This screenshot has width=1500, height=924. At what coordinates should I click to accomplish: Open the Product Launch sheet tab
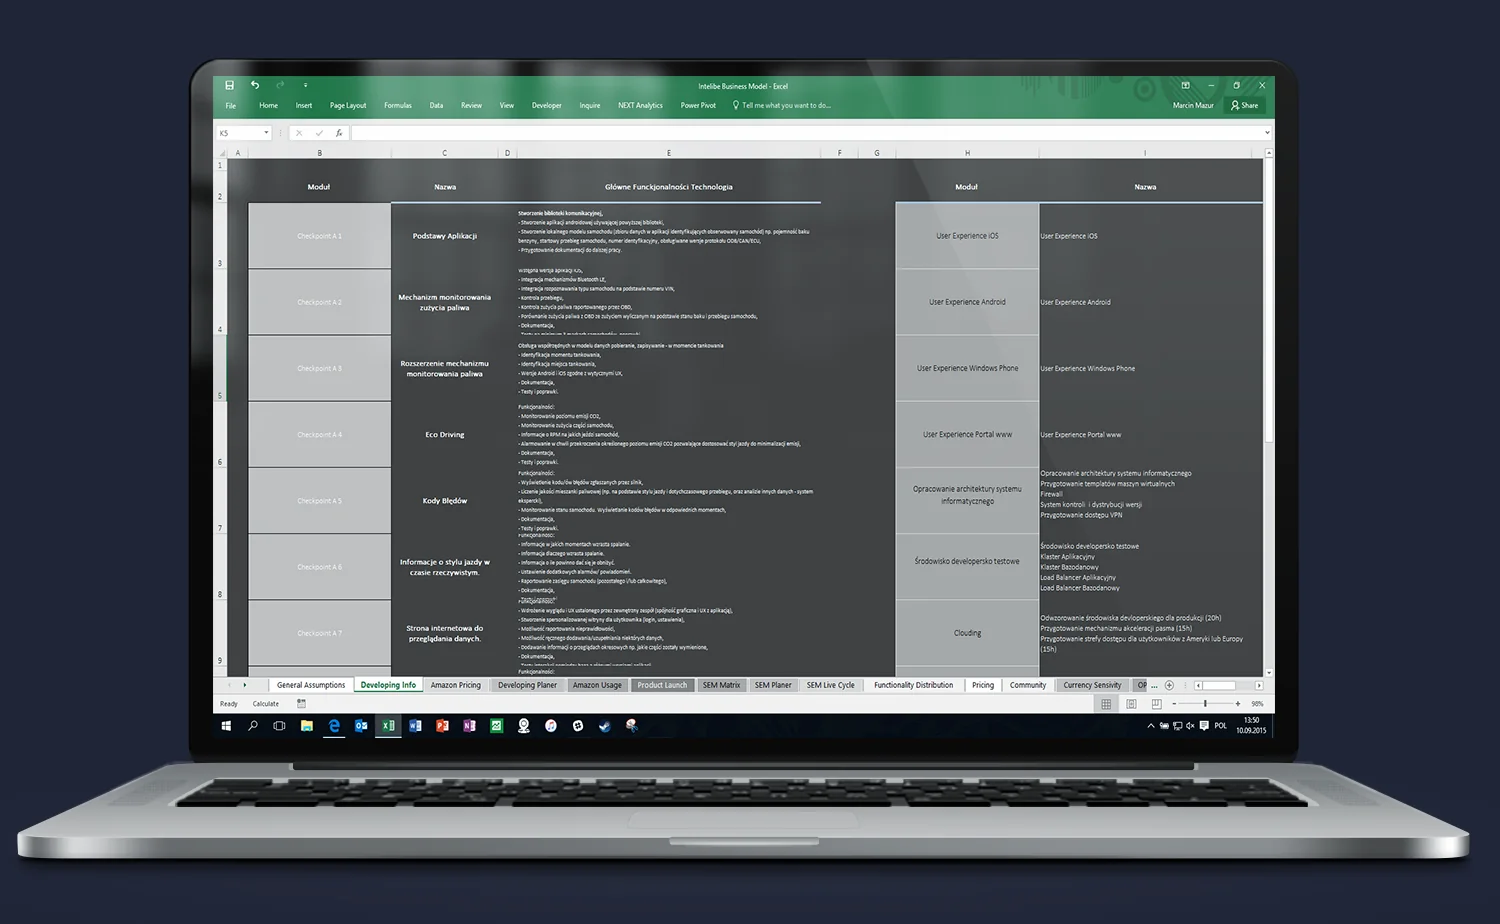[x=662, y=685]
